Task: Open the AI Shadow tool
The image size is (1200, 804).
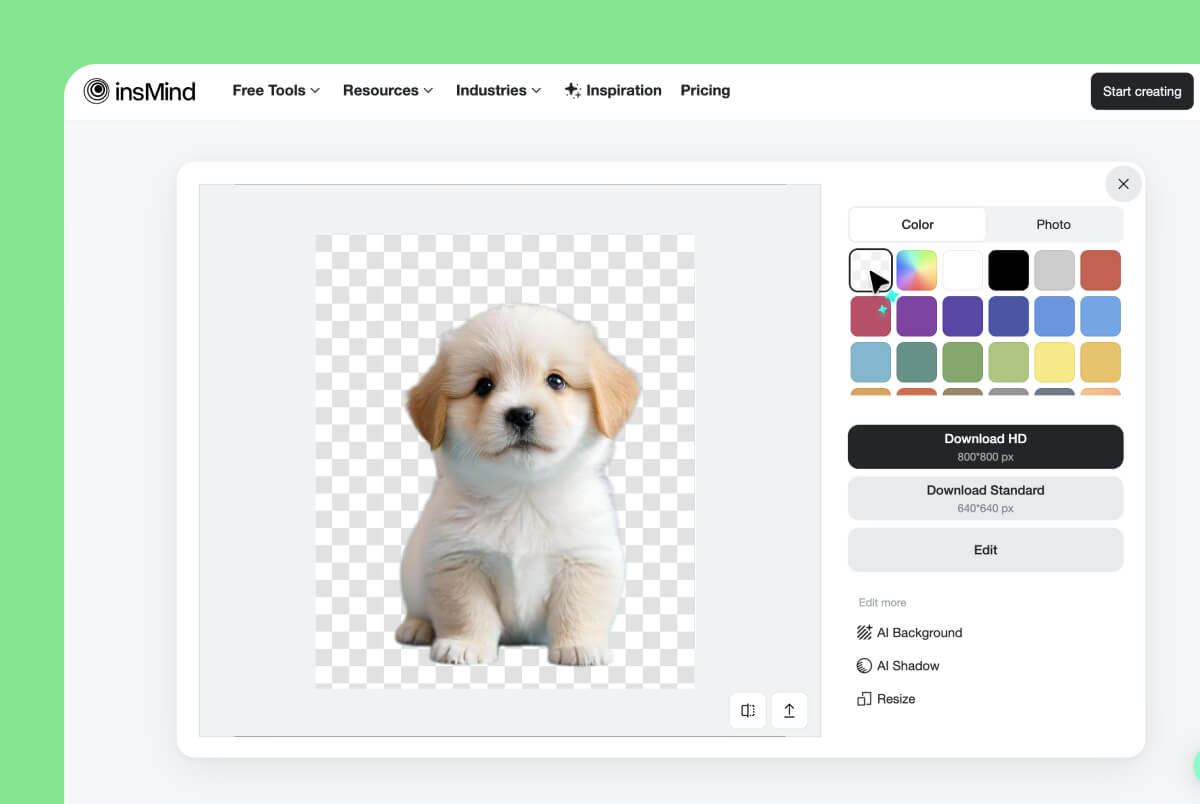Action: tap(898, 665)
